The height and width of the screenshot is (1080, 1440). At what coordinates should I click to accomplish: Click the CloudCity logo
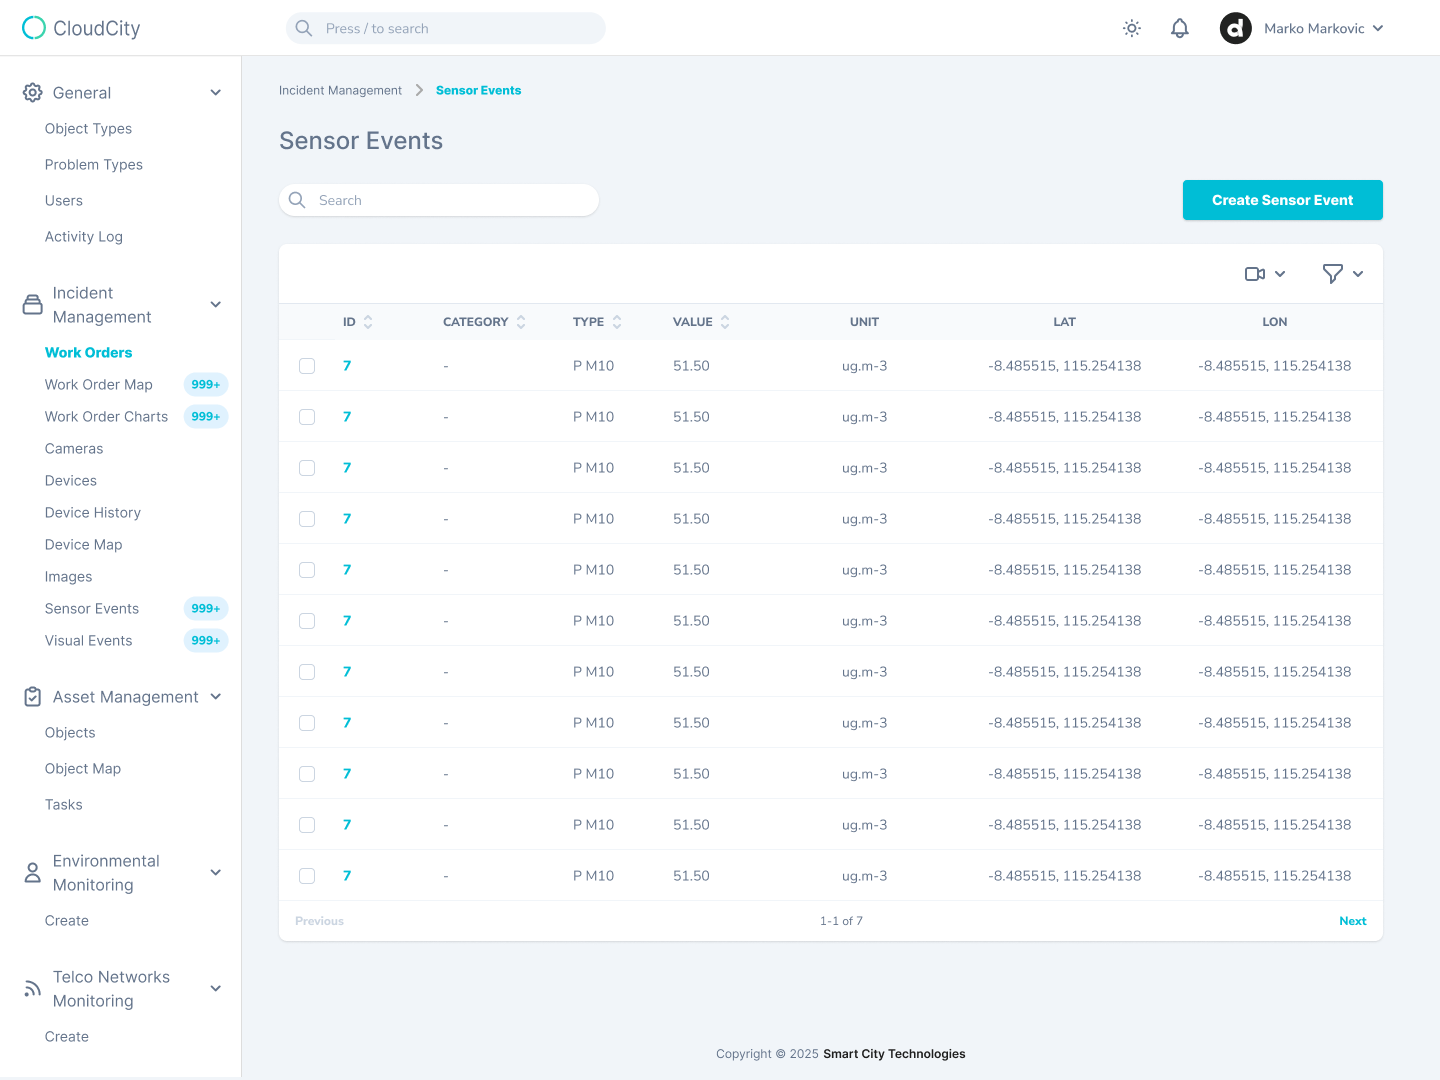point(81,28)
